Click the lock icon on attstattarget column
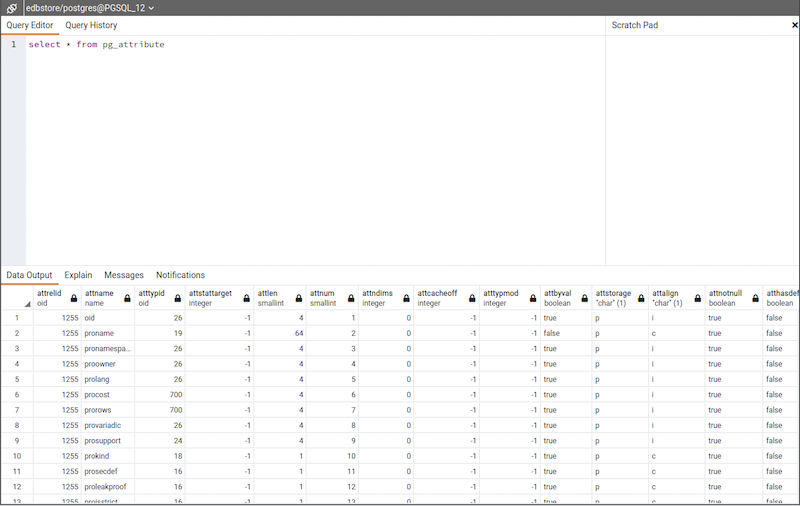This screenshot has height=506, width=800. pos(246,298)
